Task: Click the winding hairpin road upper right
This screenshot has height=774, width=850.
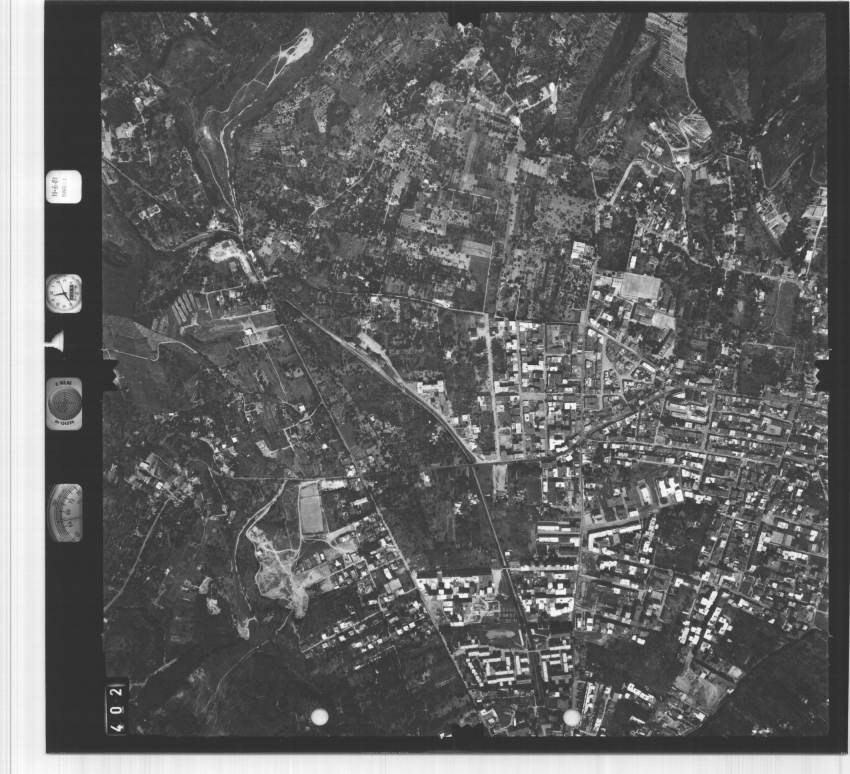Action: coord(690,130)
